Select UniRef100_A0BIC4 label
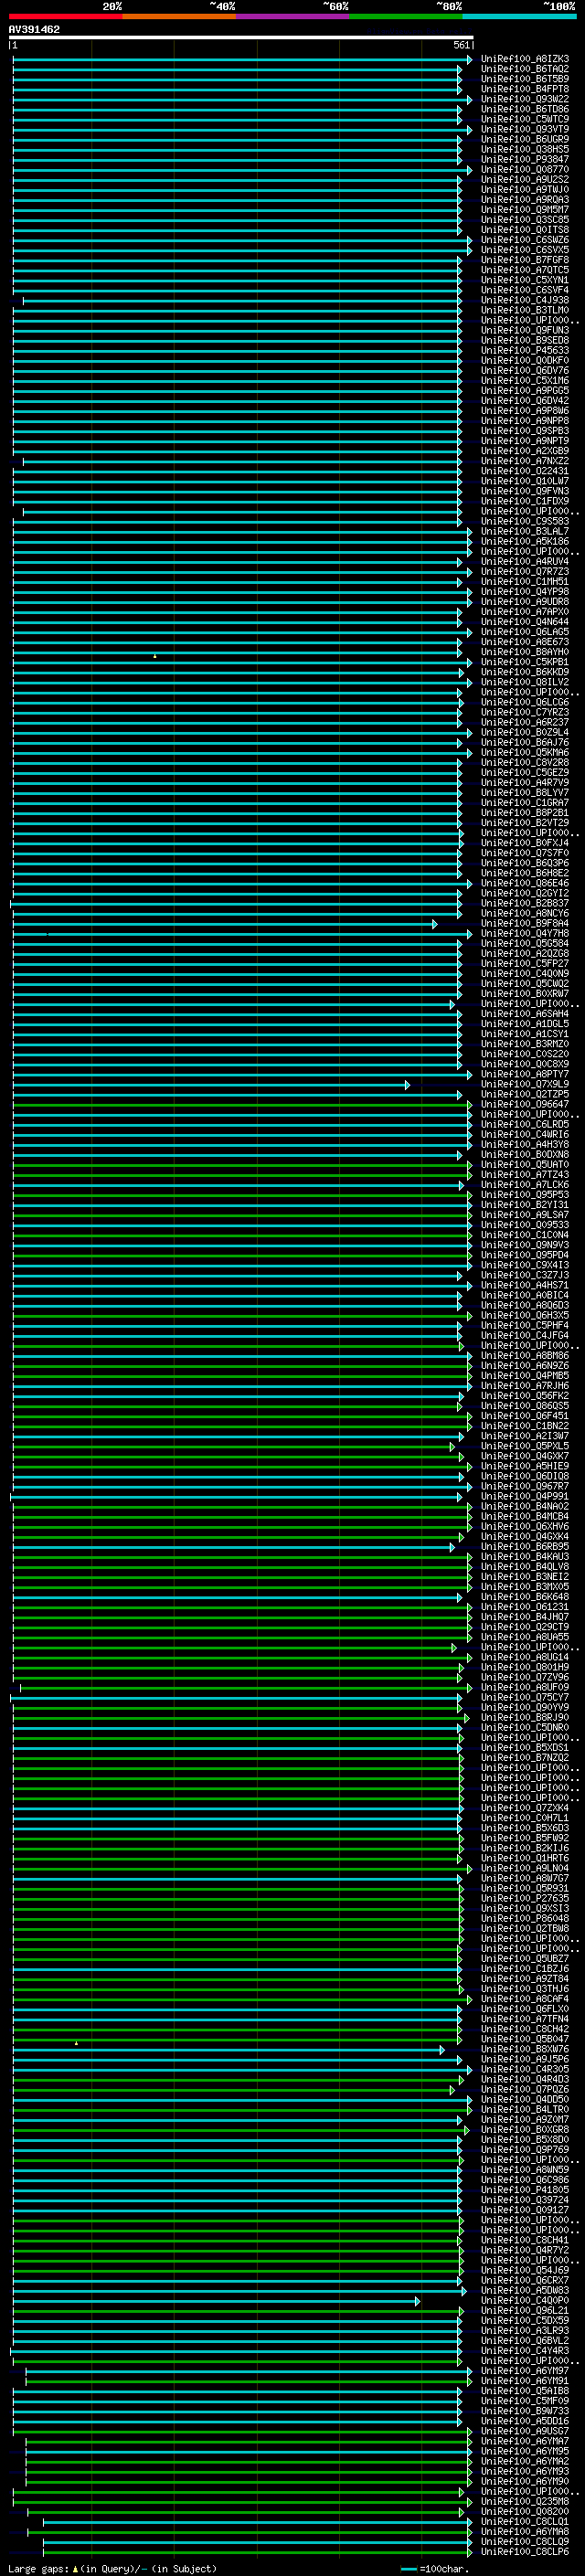The width and height of the screenshot is (585, 2576). [525, 1295]
